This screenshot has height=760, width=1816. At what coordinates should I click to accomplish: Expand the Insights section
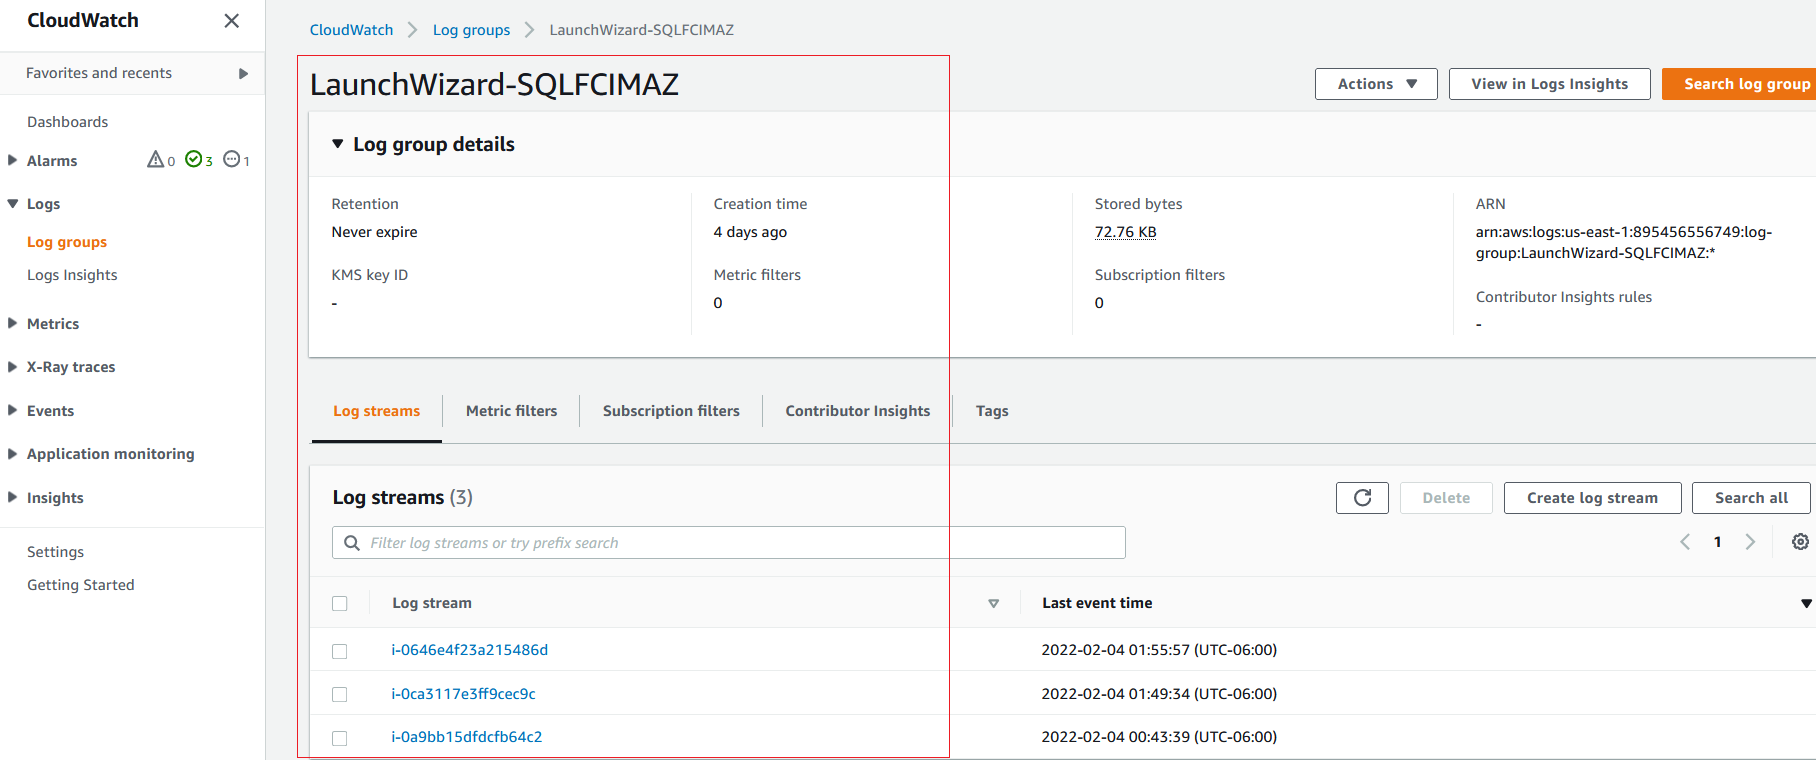click(x=12, y=497)
